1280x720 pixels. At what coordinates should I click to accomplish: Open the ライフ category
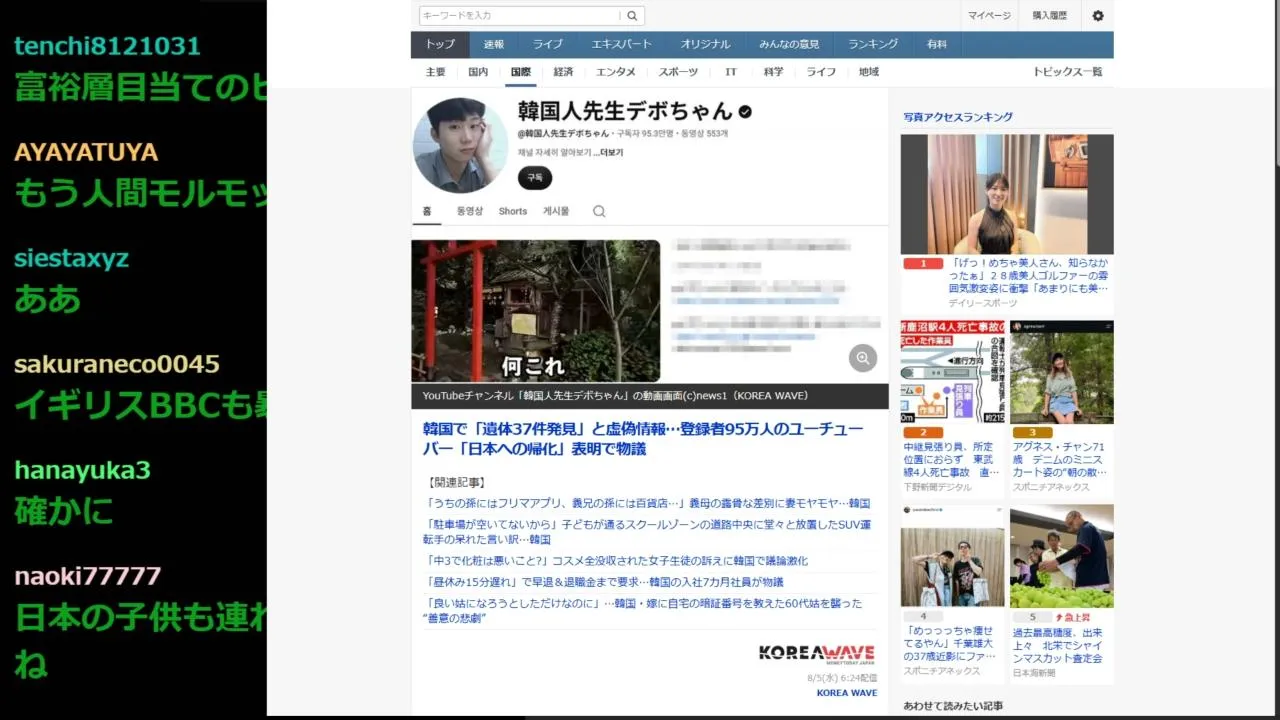(x=821, y=72)
